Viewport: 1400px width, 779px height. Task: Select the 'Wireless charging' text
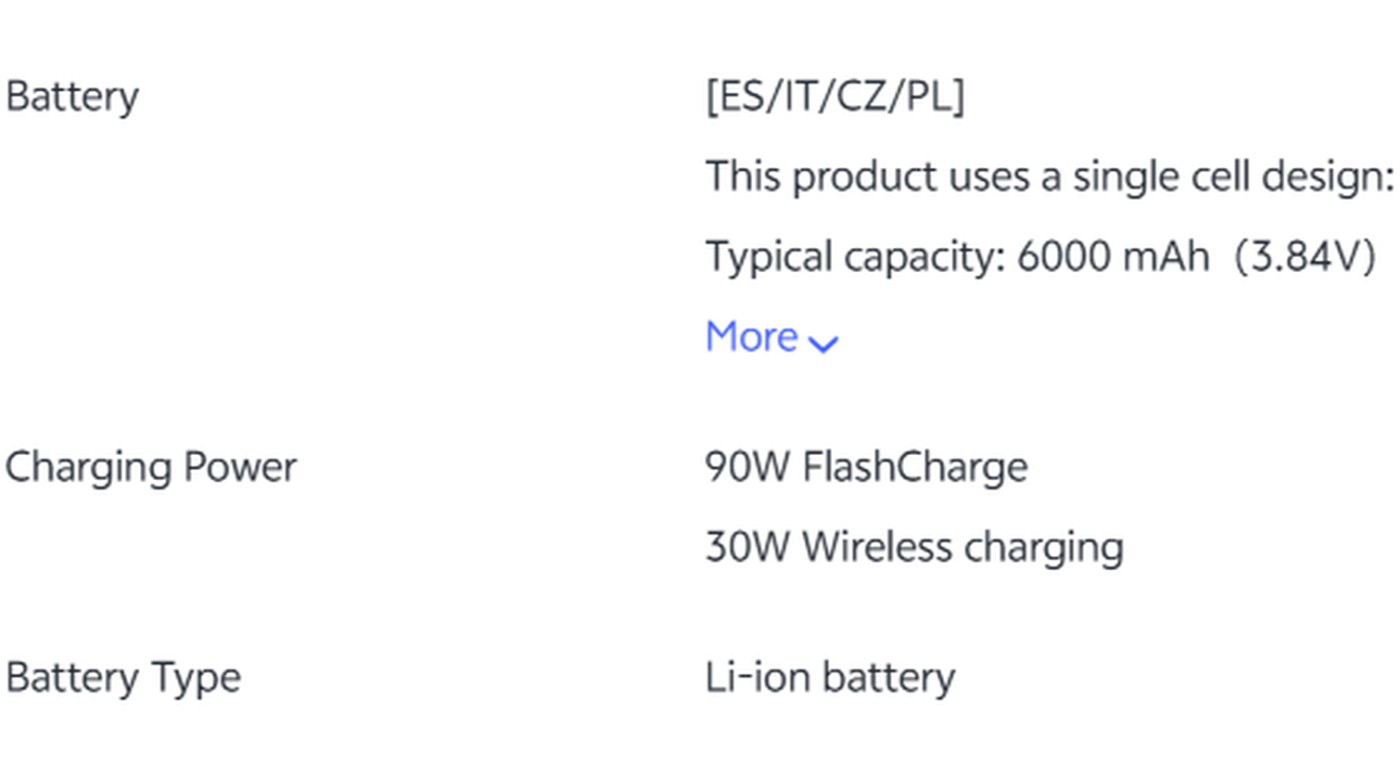963,547
